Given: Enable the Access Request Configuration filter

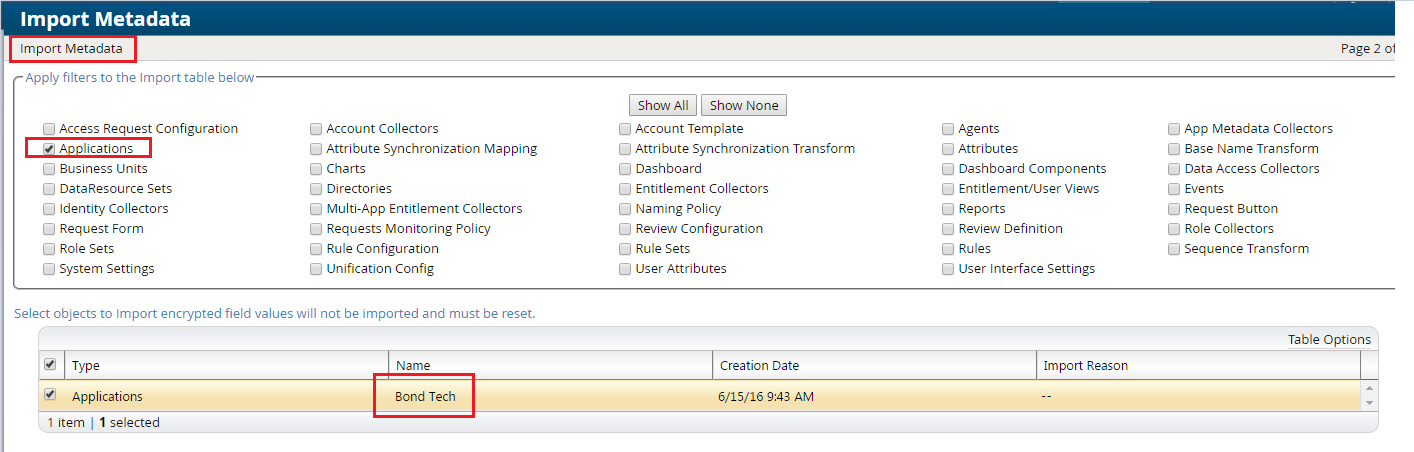Looking at the screenshot, I should 49,129.
